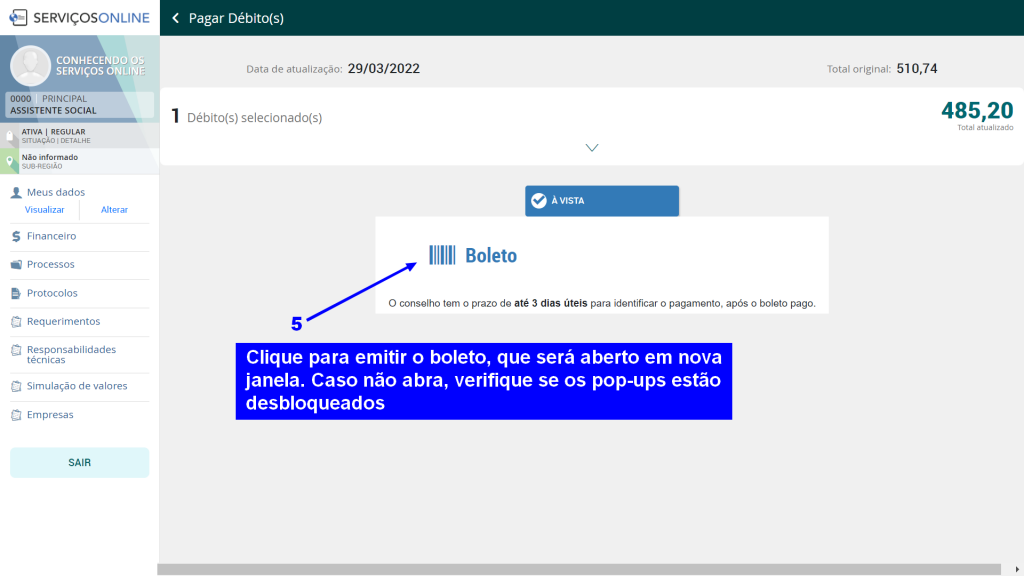Click the Boleto barcode icon
Image resolution: width=1024 pixels, height=576 pixels.
coord(441,255)
